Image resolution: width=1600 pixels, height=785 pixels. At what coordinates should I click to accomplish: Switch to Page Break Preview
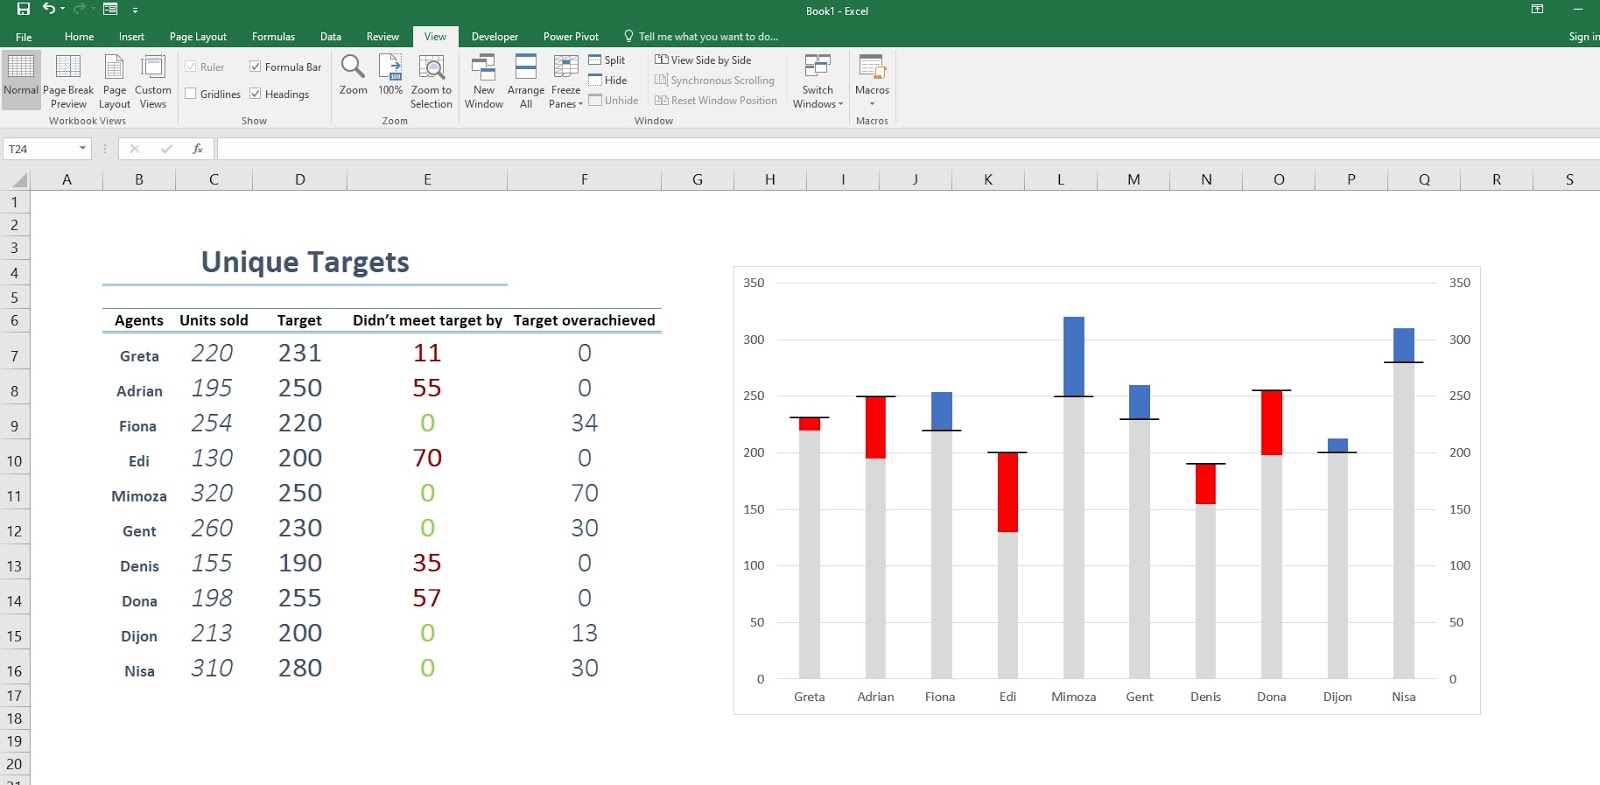coord(68,80)
